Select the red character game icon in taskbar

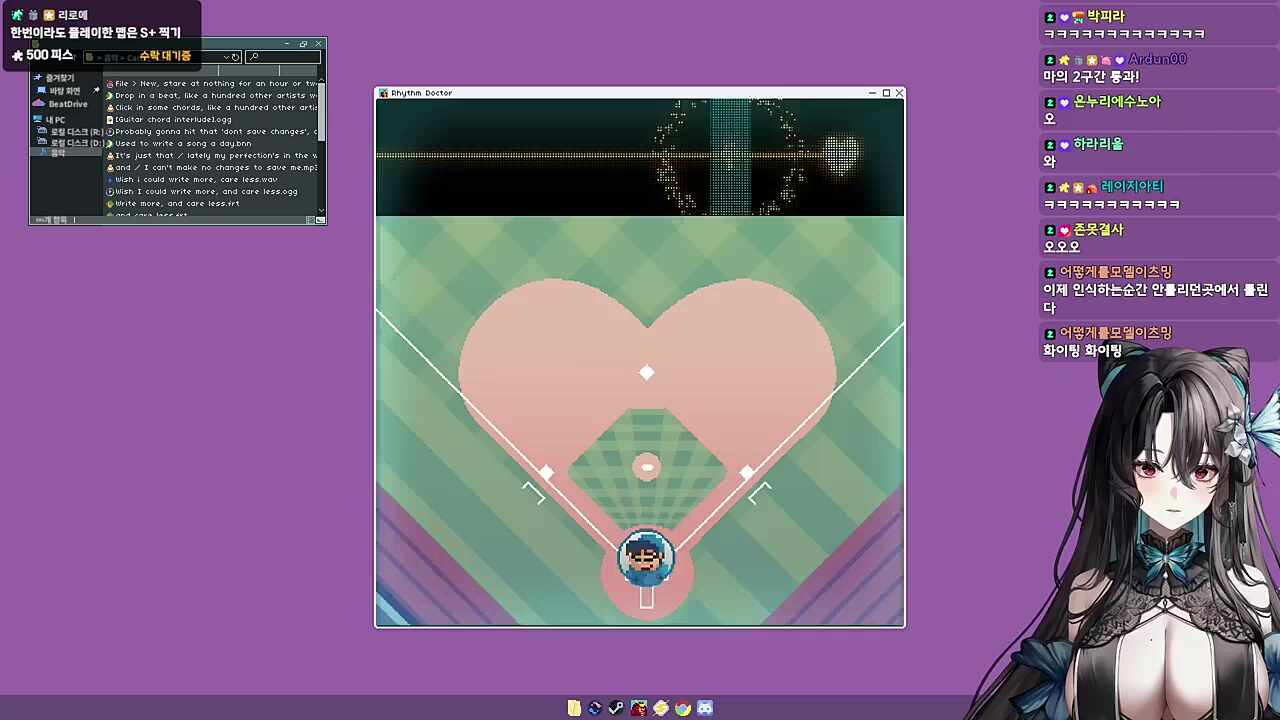[638, 708]
